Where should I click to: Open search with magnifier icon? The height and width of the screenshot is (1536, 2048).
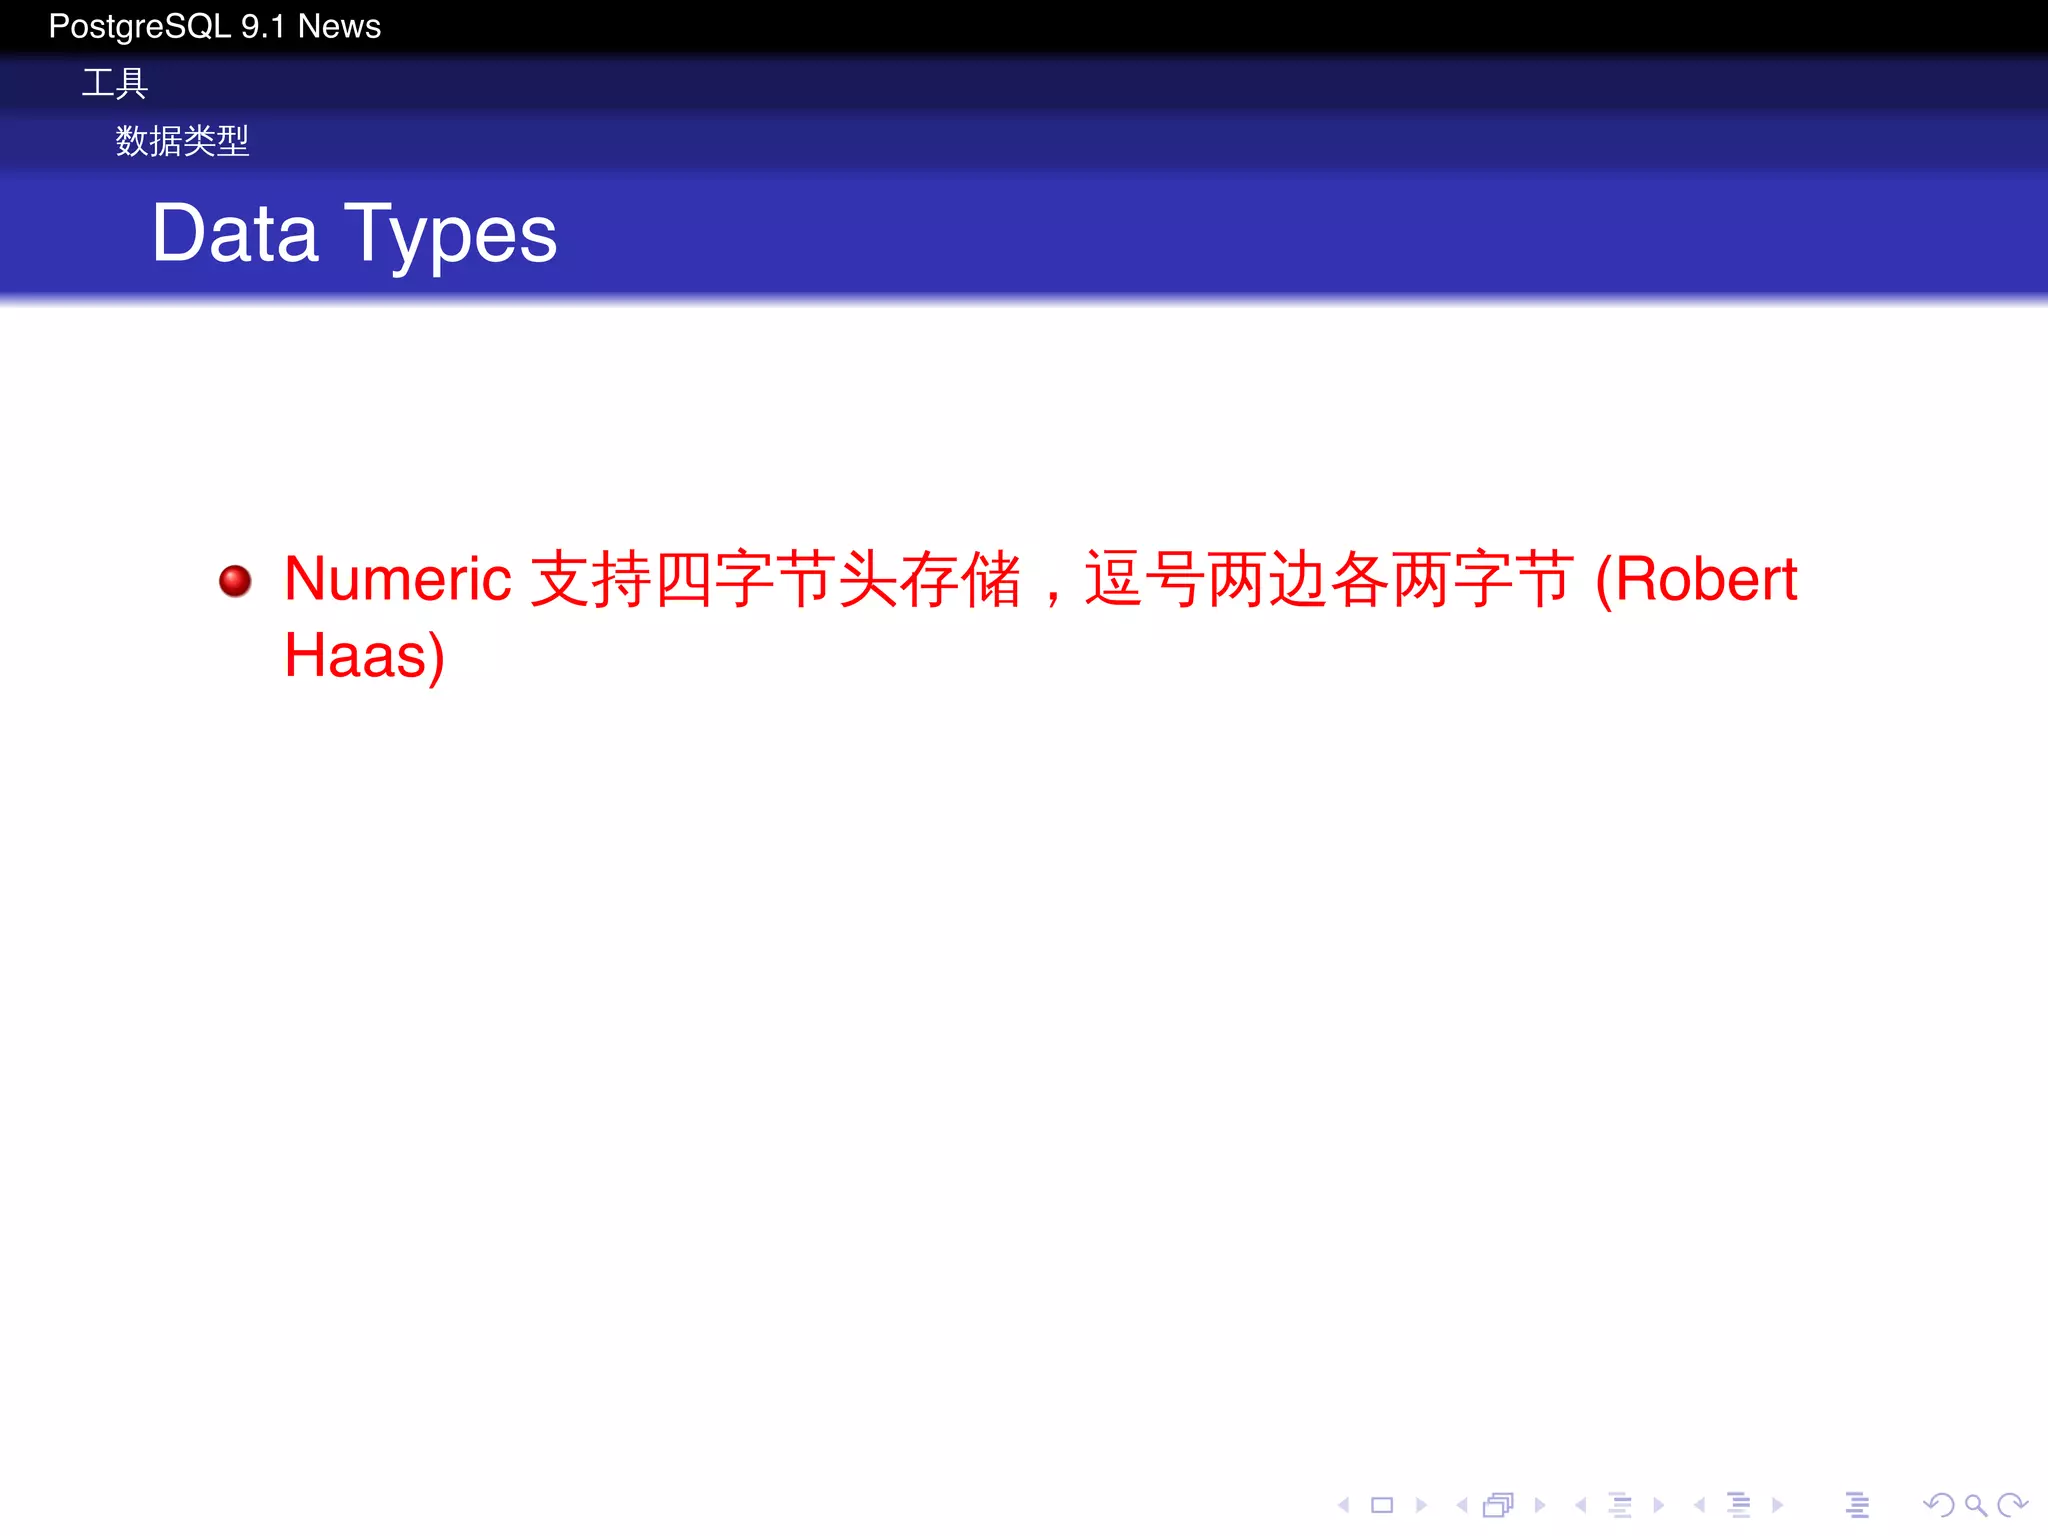(x=1976, y=1505)
